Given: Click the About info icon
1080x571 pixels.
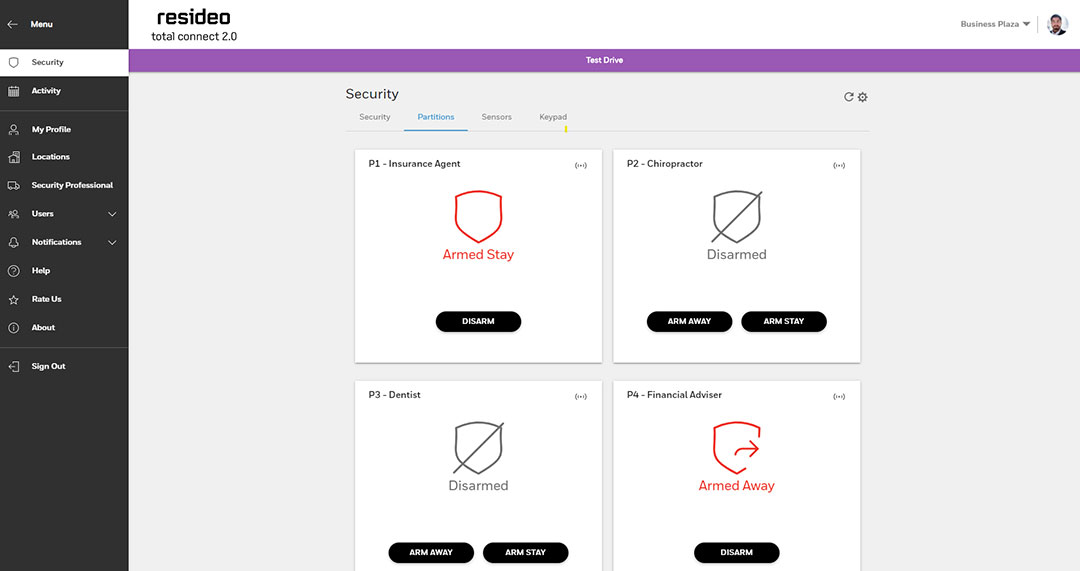Looking at the screenshot, I should 13,328.
